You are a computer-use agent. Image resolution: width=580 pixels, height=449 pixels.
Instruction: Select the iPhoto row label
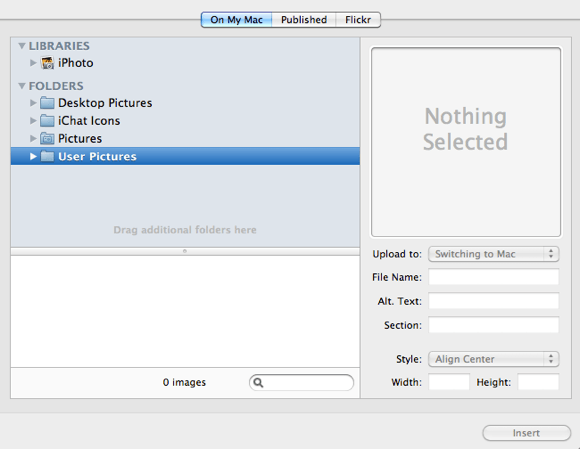[75, 63]
